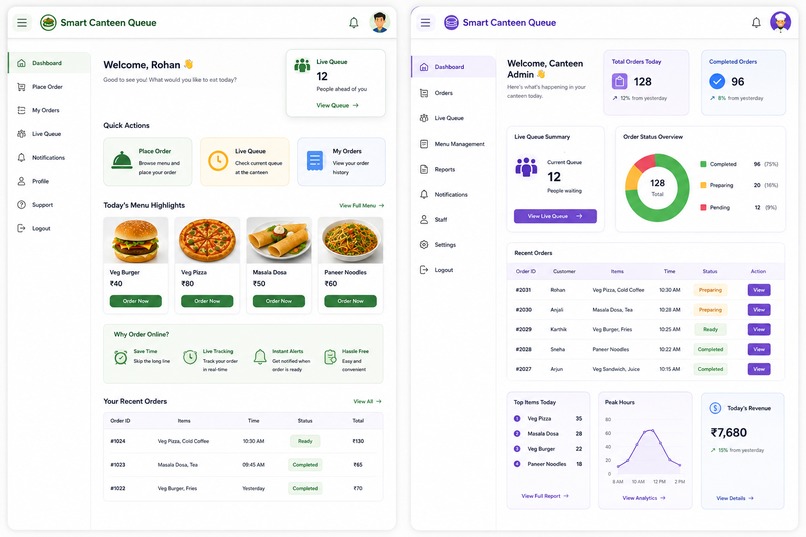Open the chef avatar in the admin header

click(780, 23)
